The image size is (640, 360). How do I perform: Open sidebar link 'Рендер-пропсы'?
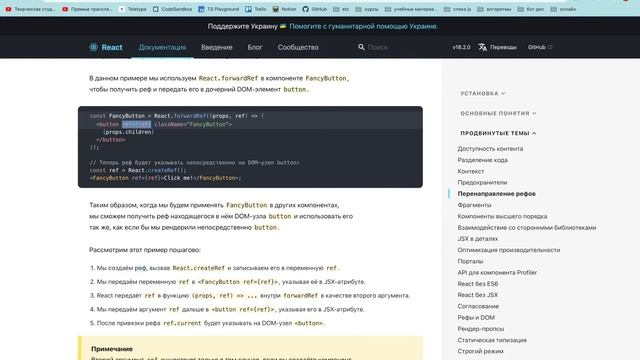pyautogui.click(x=480, y=328)
